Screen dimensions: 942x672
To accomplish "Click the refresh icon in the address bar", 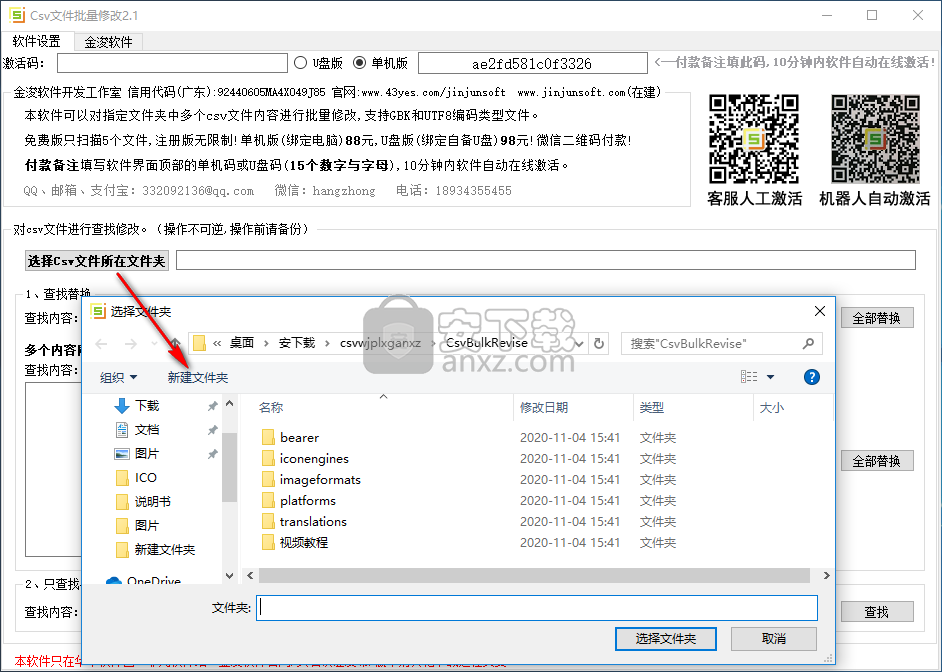I will tap(598, 344).
